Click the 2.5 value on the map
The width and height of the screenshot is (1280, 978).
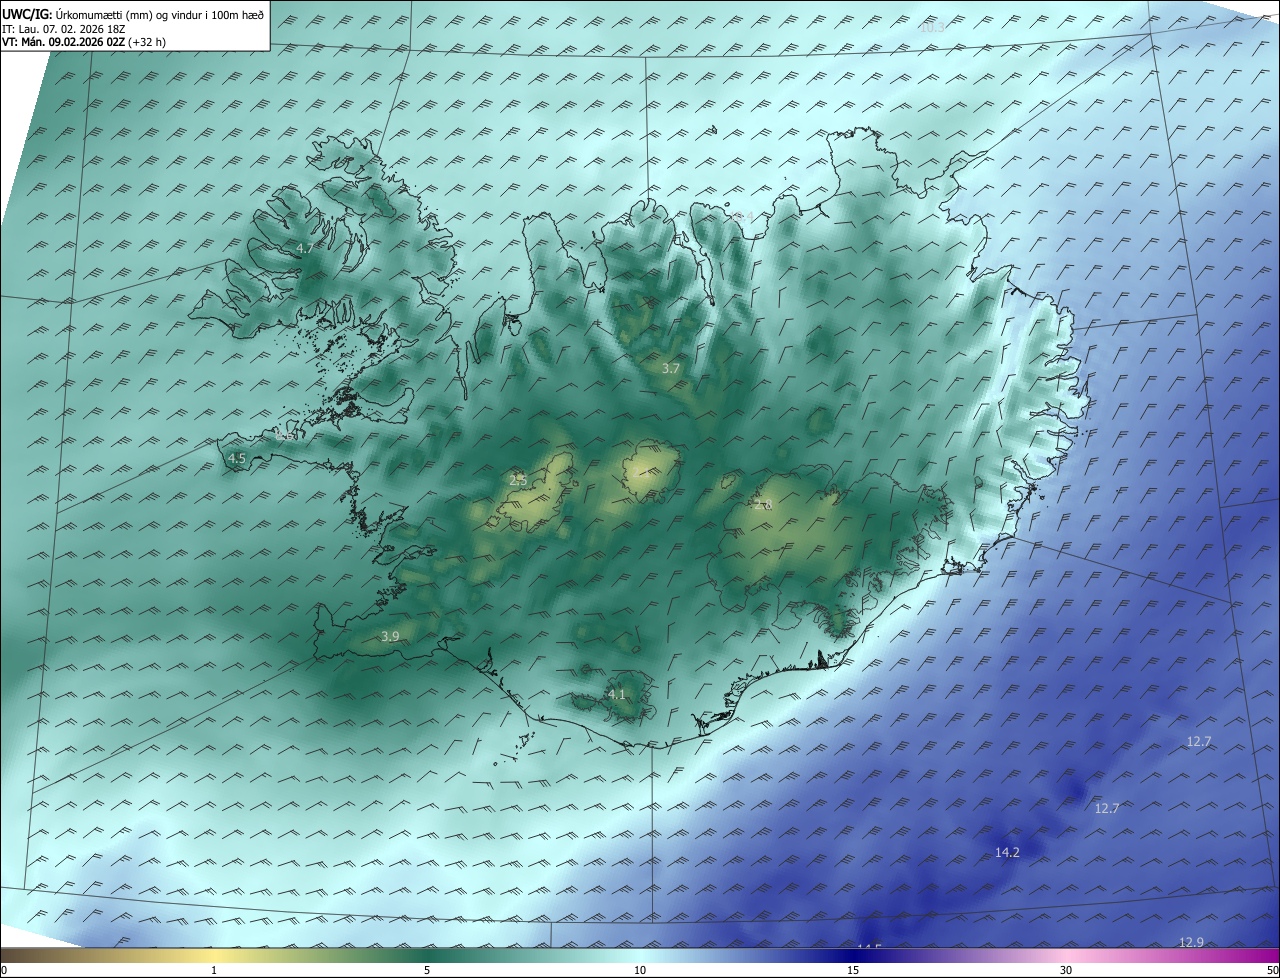[518, 480]
